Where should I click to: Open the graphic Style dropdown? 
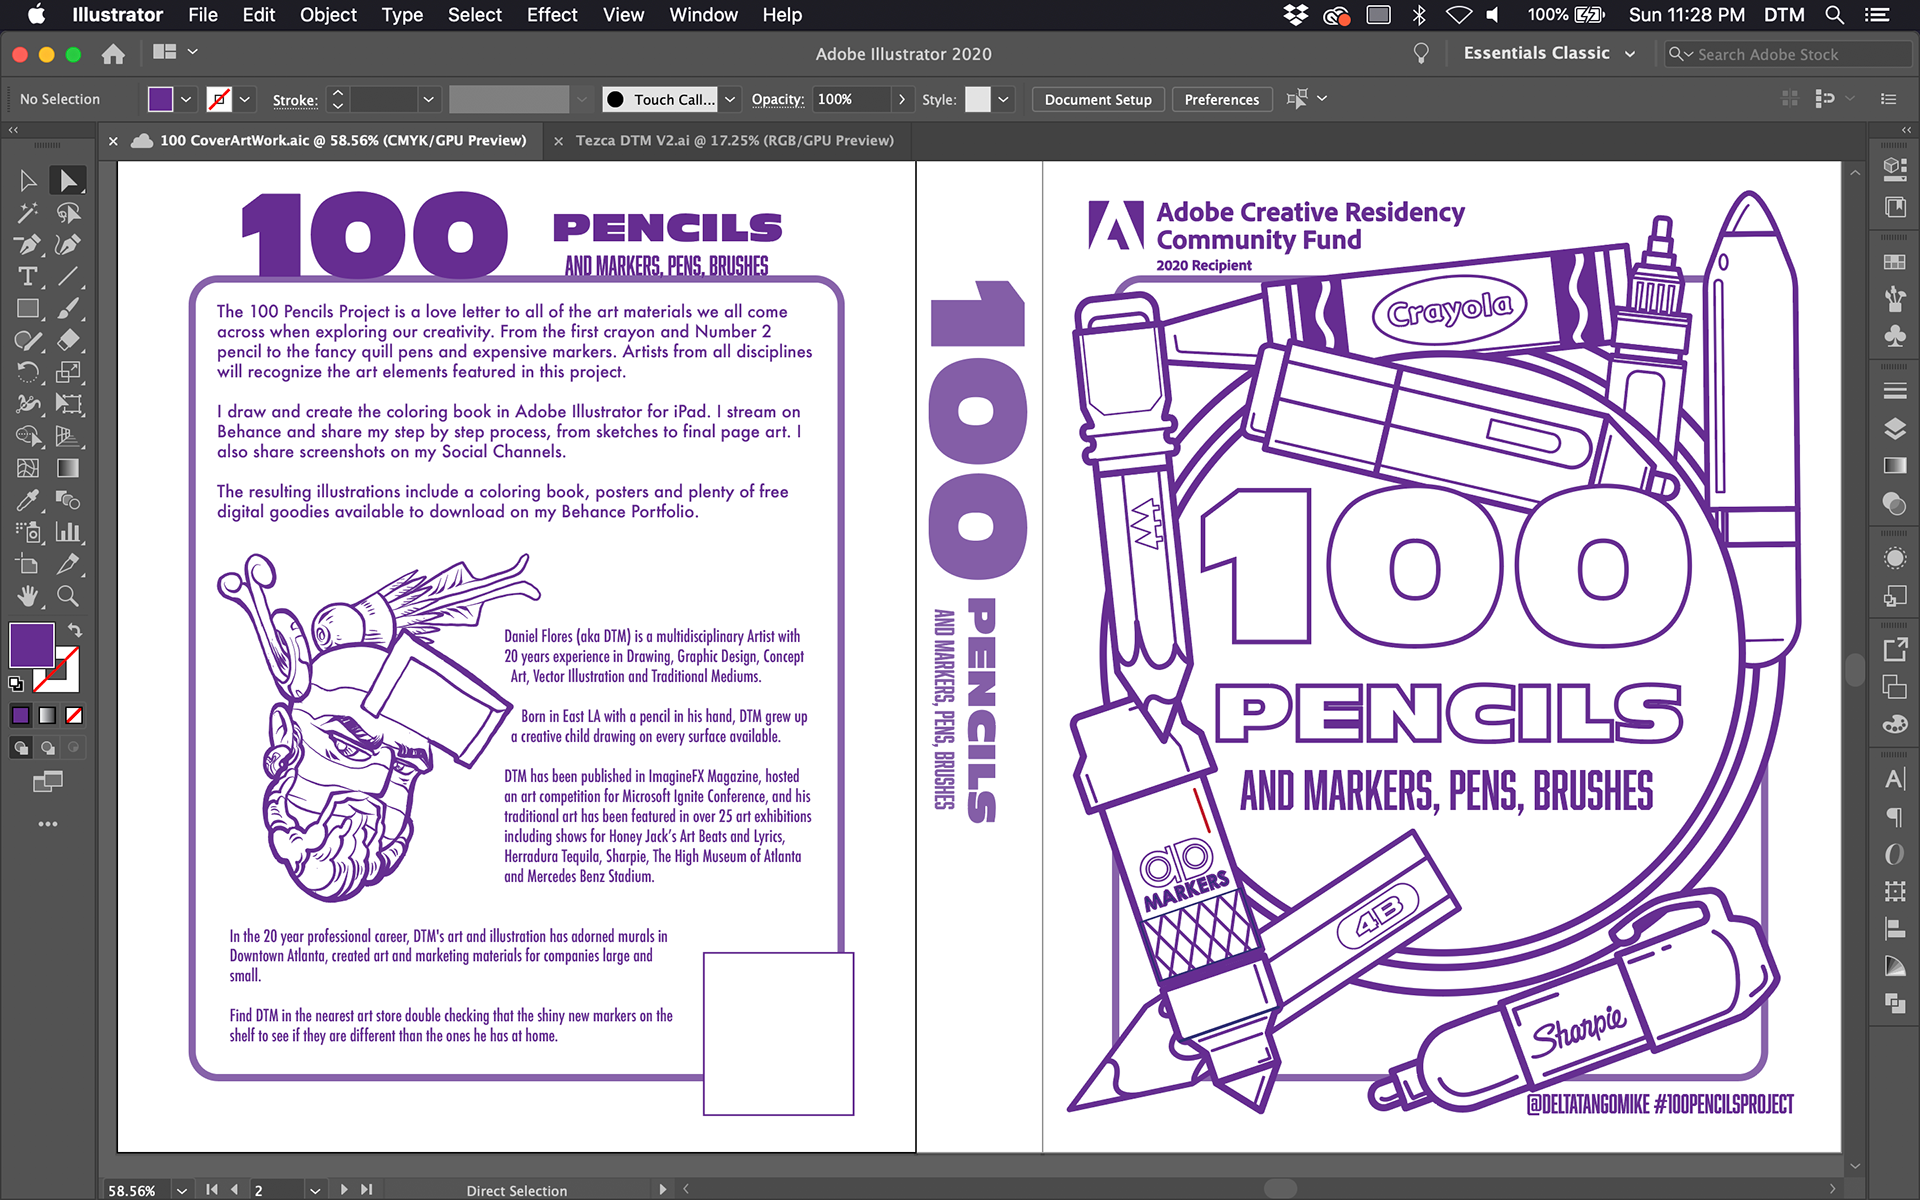pyautogui.click(x=1003, y=99)
